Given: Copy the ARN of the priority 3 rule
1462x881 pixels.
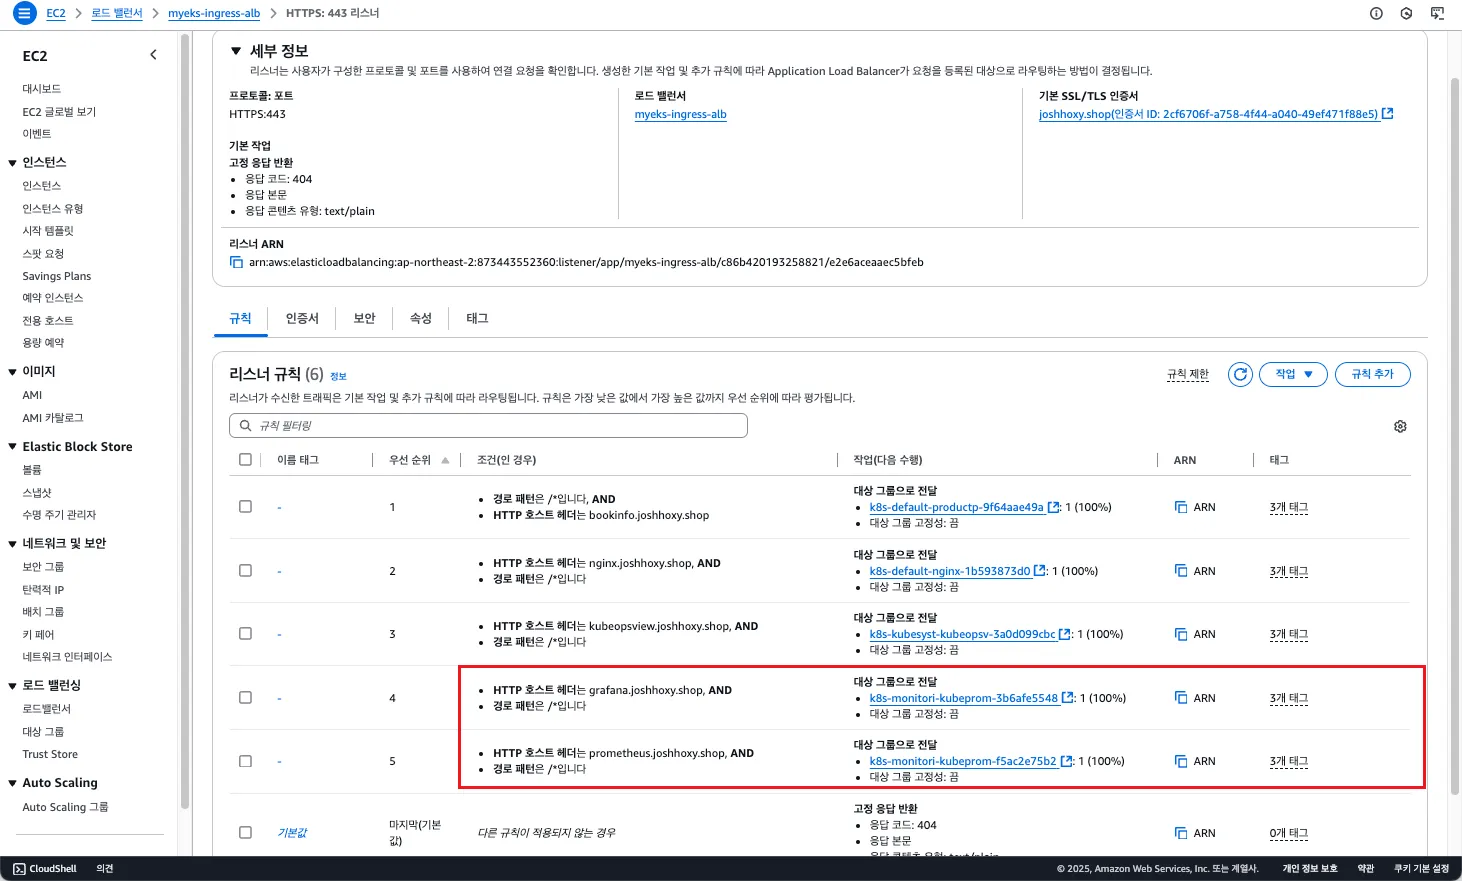Looking at the screenshot, I should point(1181,634).
